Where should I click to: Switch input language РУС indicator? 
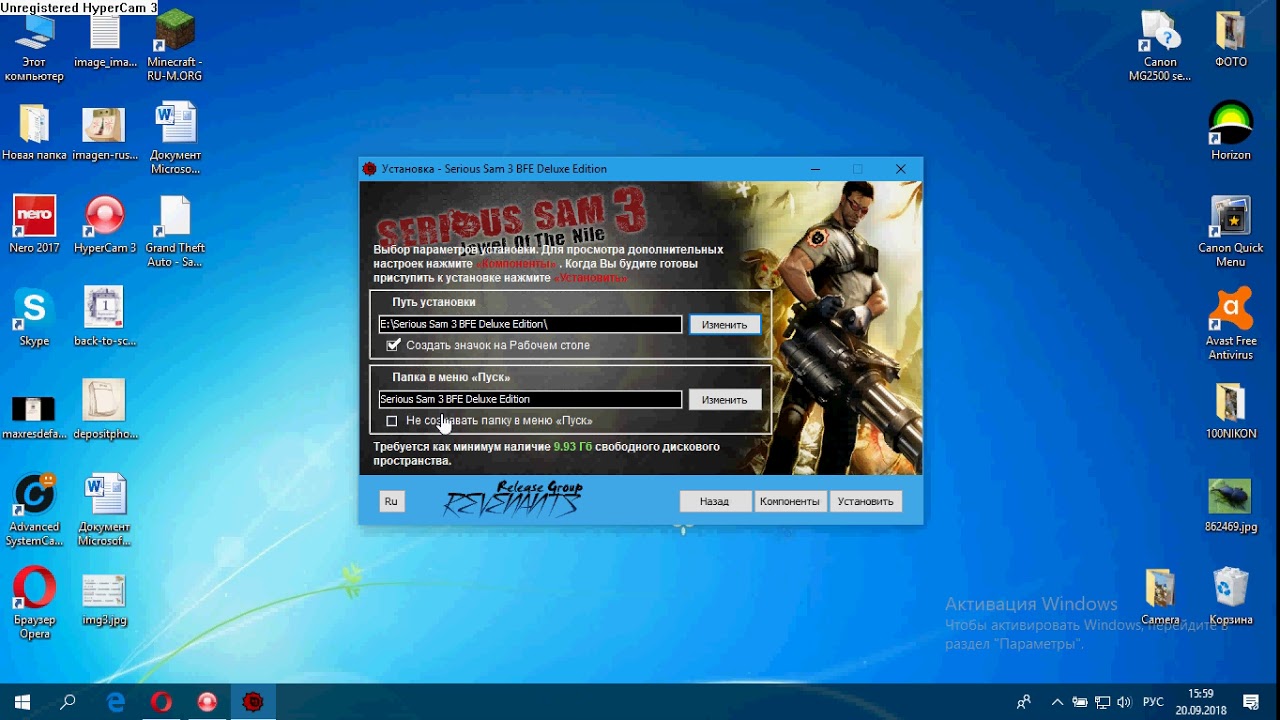[1153, 702]
